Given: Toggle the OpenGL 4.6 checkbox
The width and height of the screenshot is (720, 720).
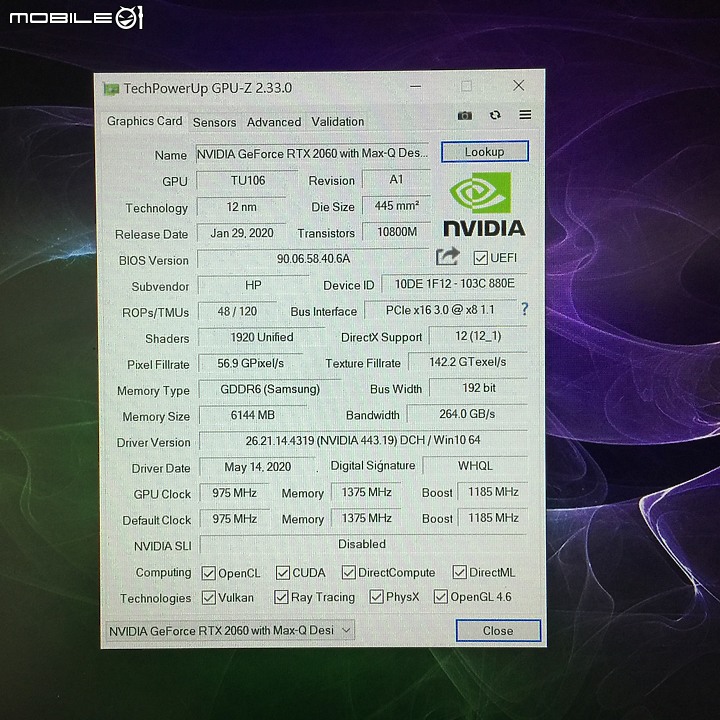Looking at the screenshot, I should click(441, 596).
